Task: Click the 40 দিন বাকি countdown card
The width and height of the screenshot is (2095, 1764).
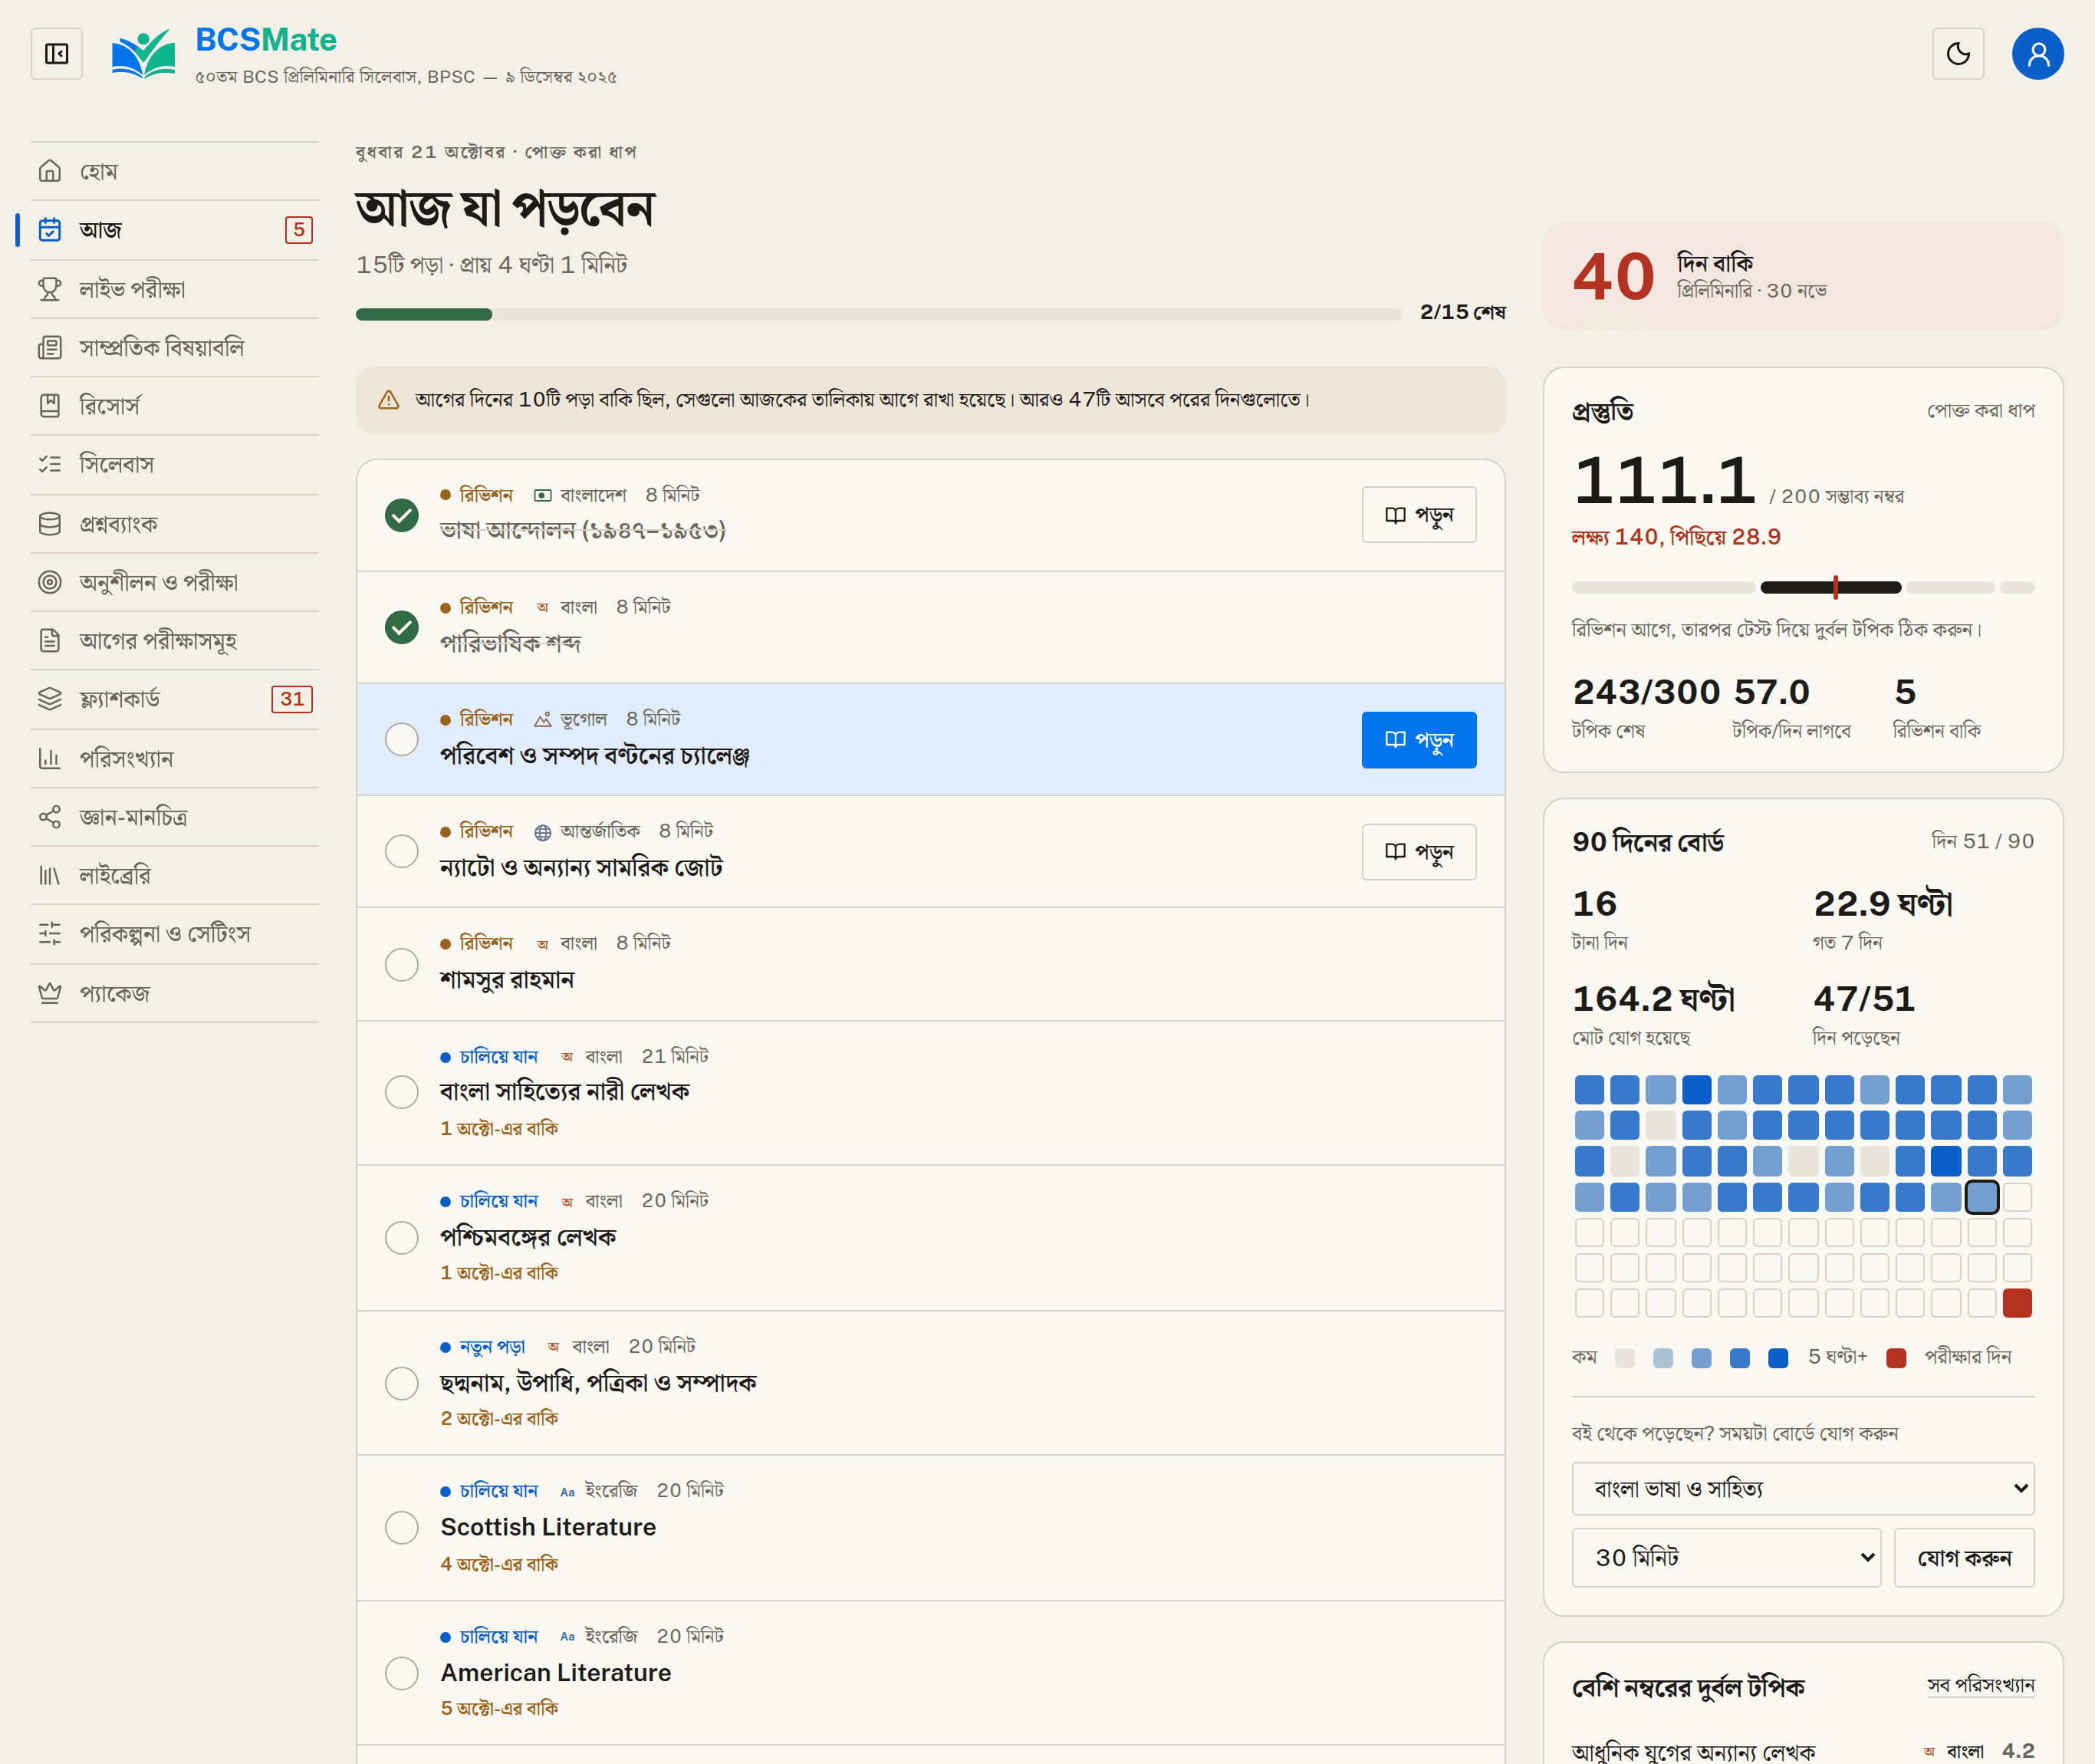Action: (1802, 276)
